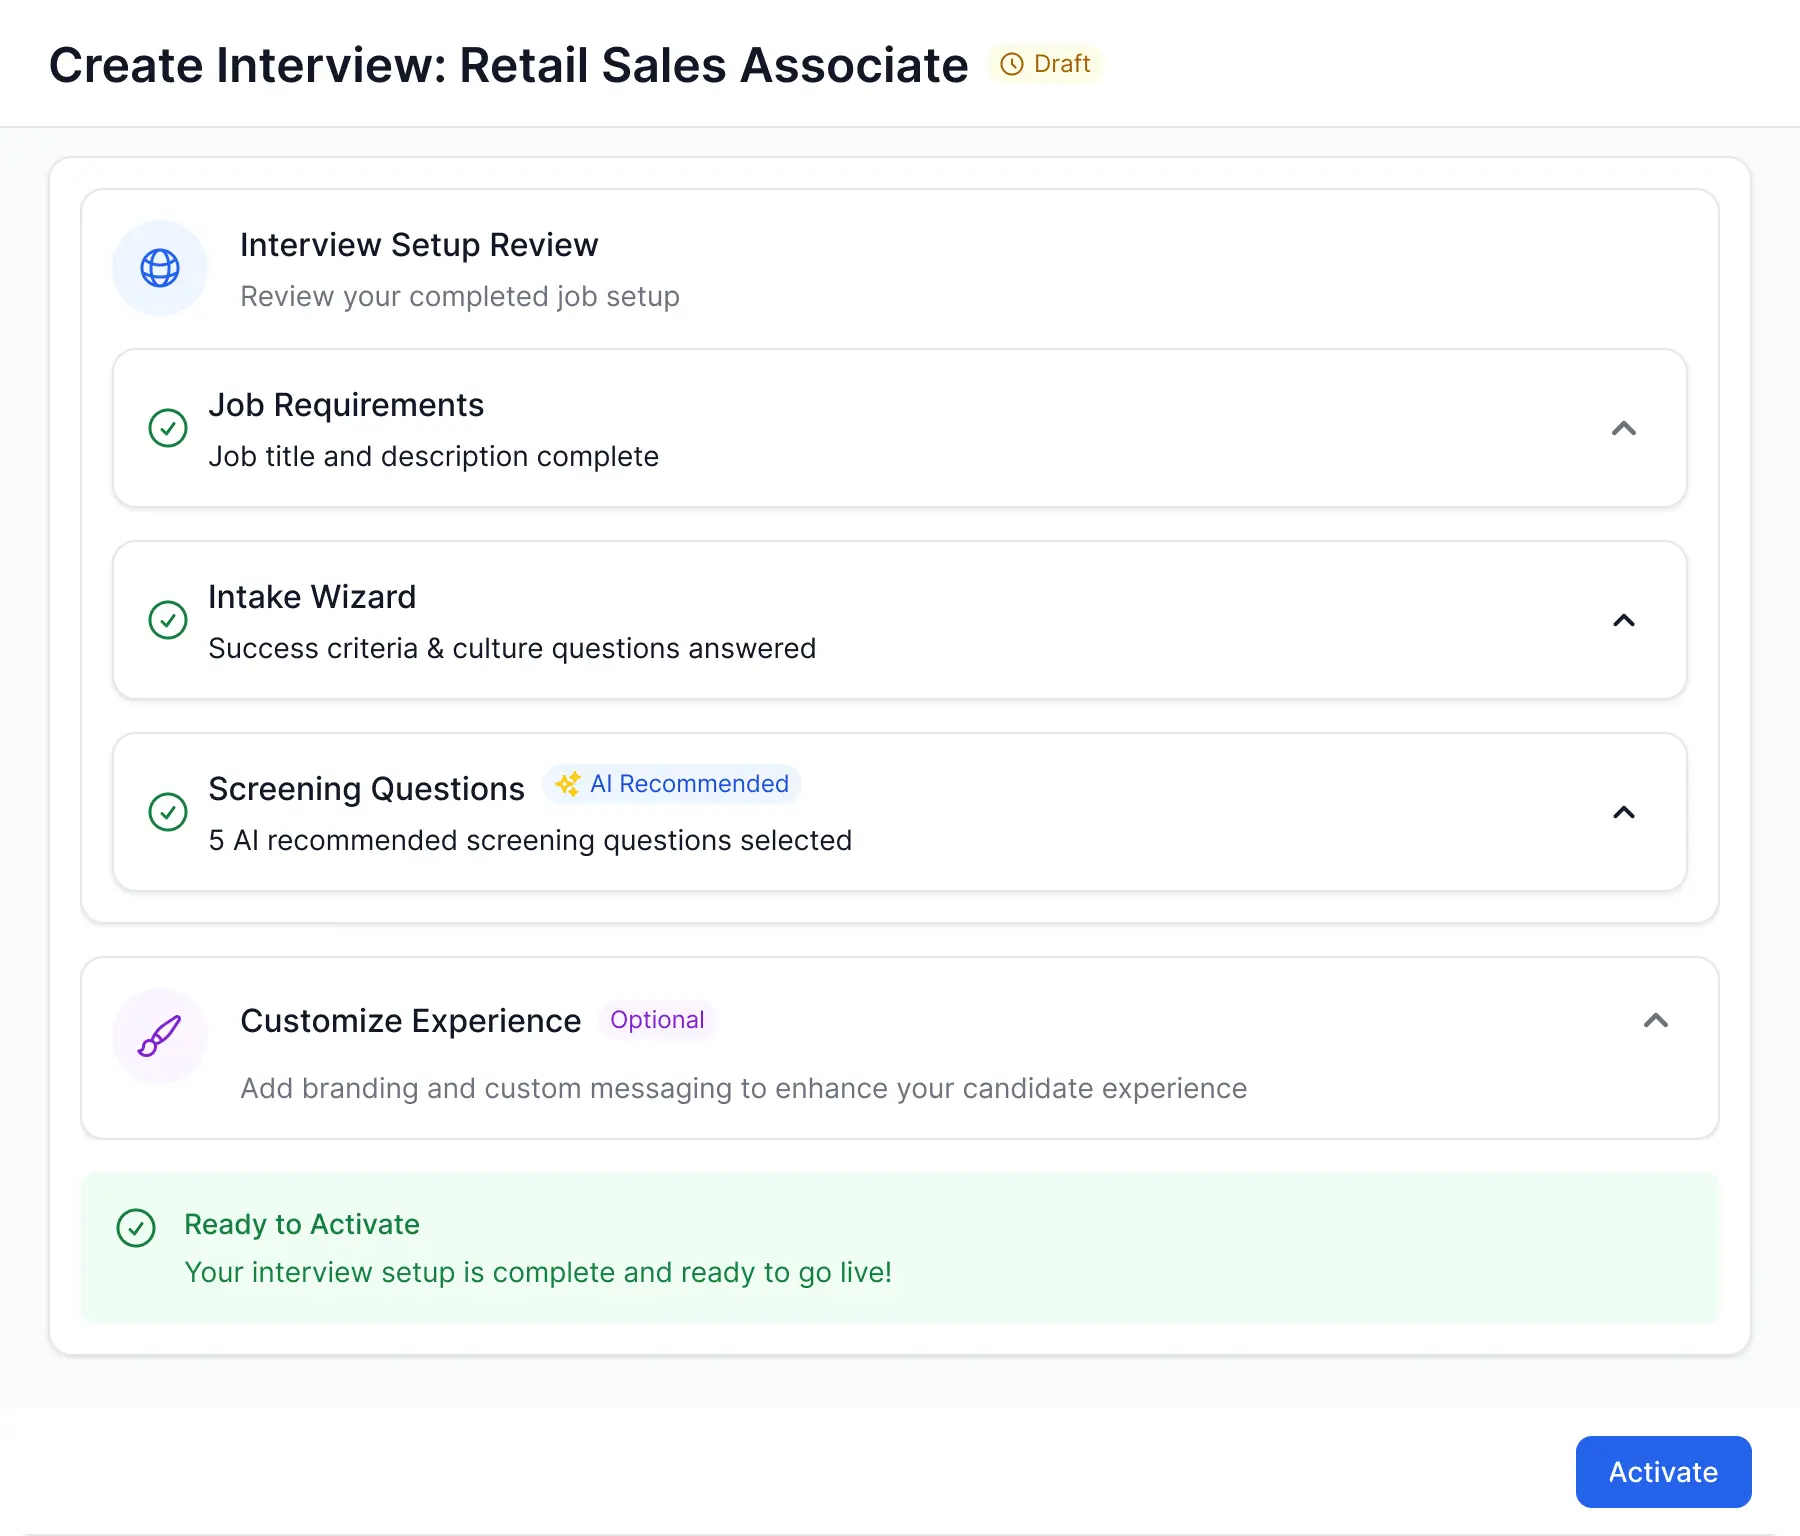
Task: Click the Optional badge next to Customize Experience
Action: pos(657,1020)
